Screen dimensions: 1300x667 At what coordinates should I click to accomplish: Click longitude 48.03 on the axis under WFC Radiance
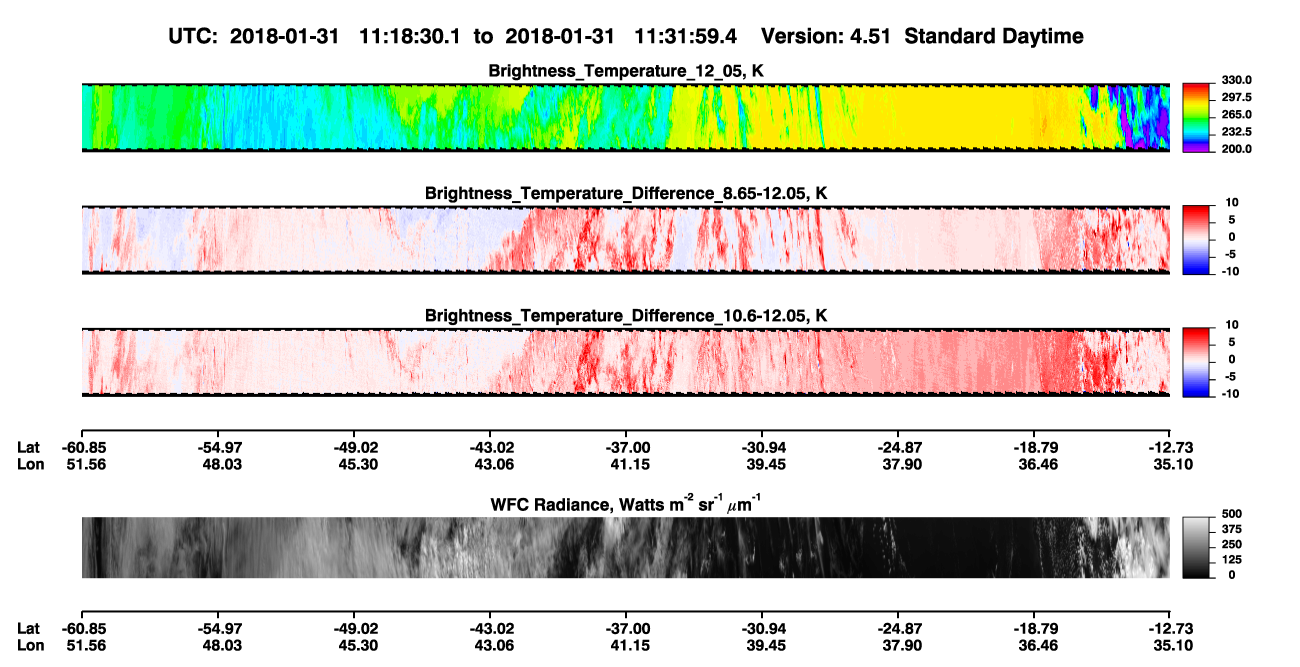(x=219, y=644)
